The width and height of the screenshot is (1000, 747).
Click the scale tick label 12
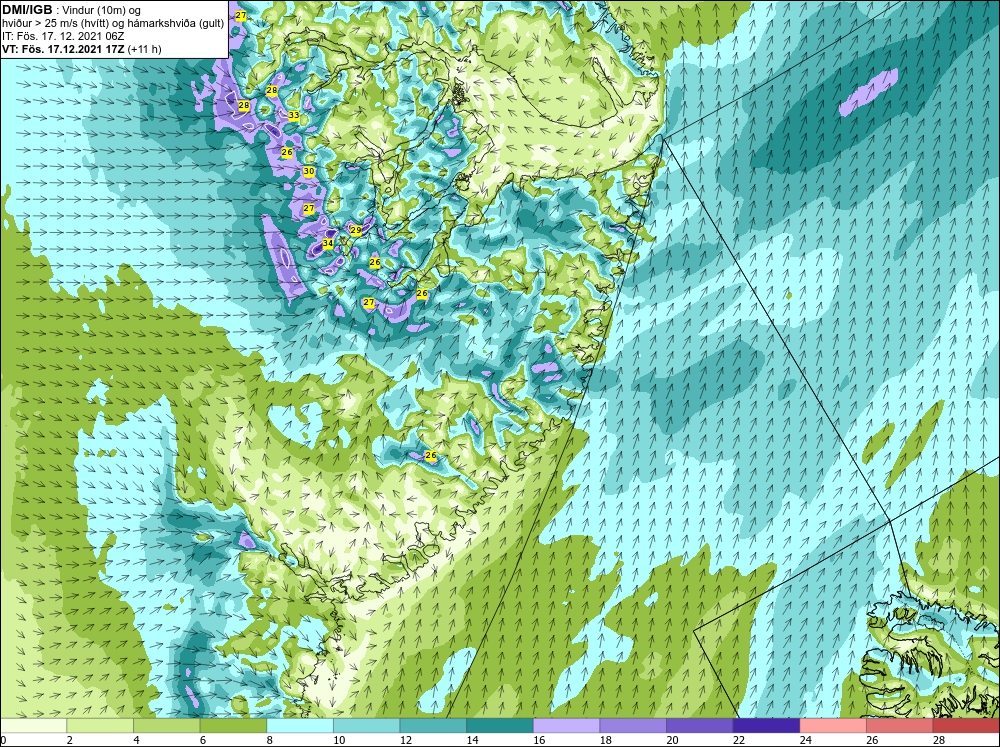click(406, 740)
